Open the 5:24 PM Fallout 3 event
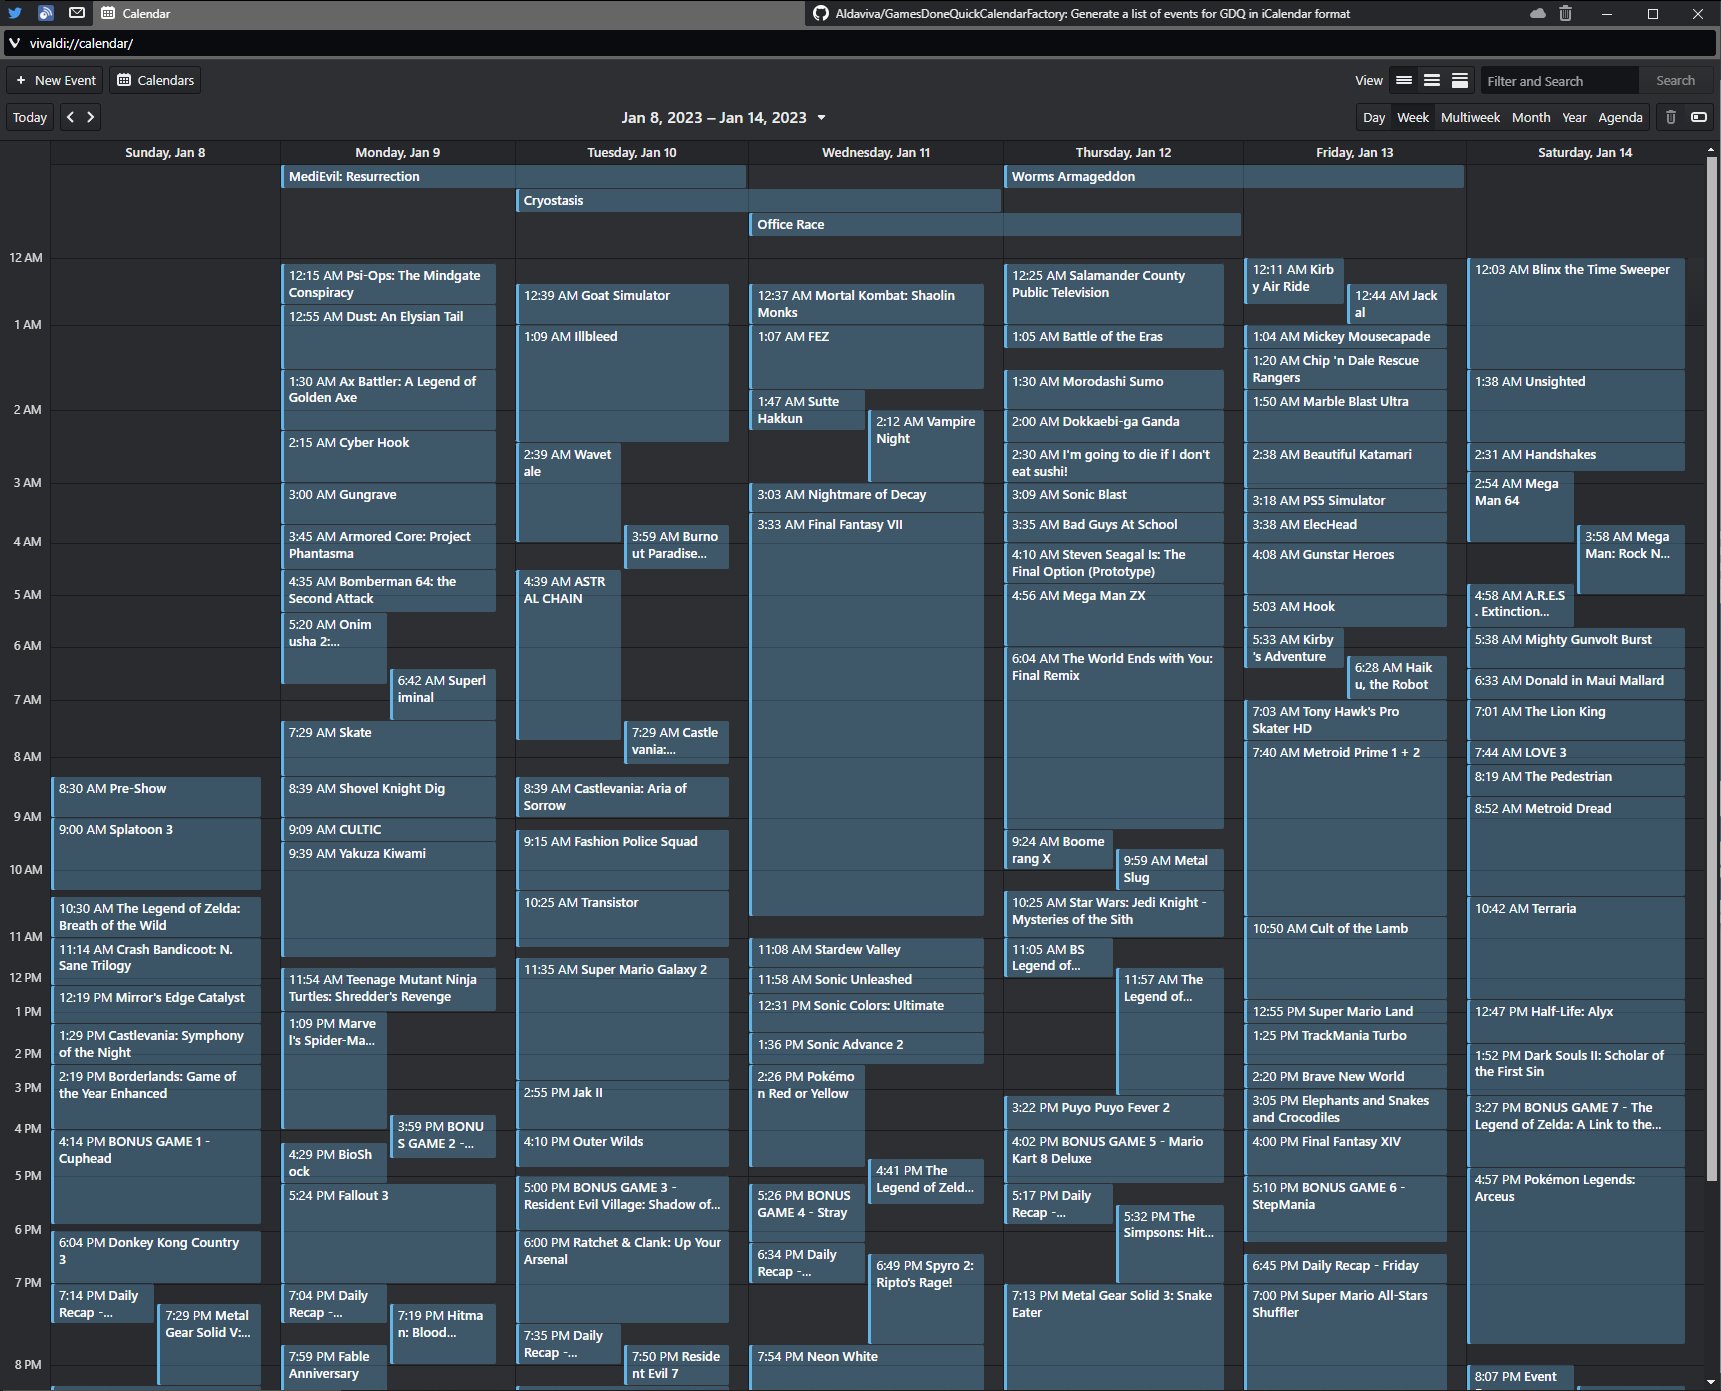 pyautogui.click(x=389, y=1232)
